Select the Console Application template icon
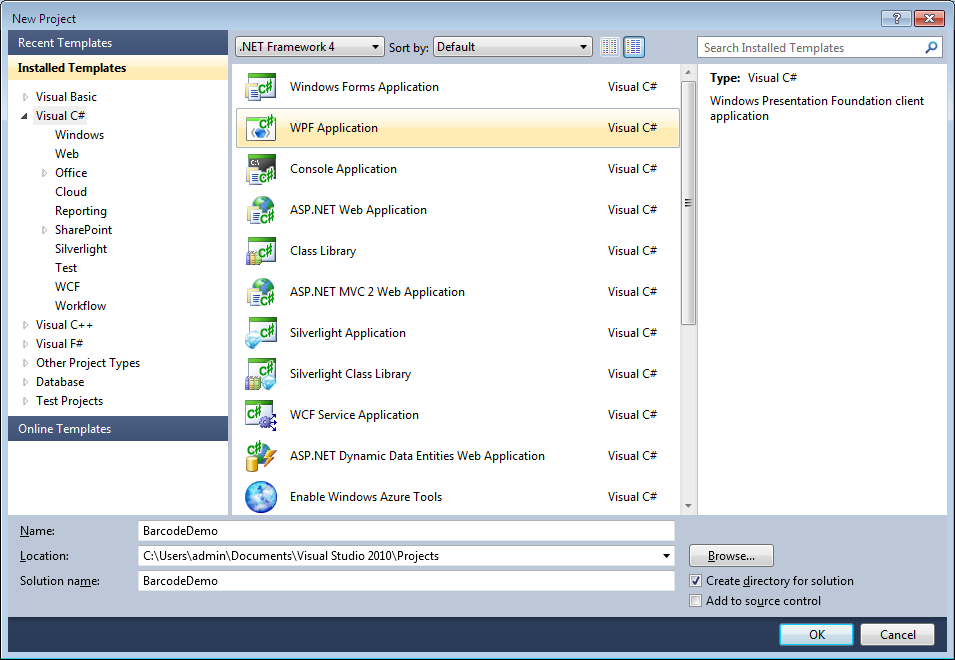The height and width of the screenshot is (660, 955). 261,169
